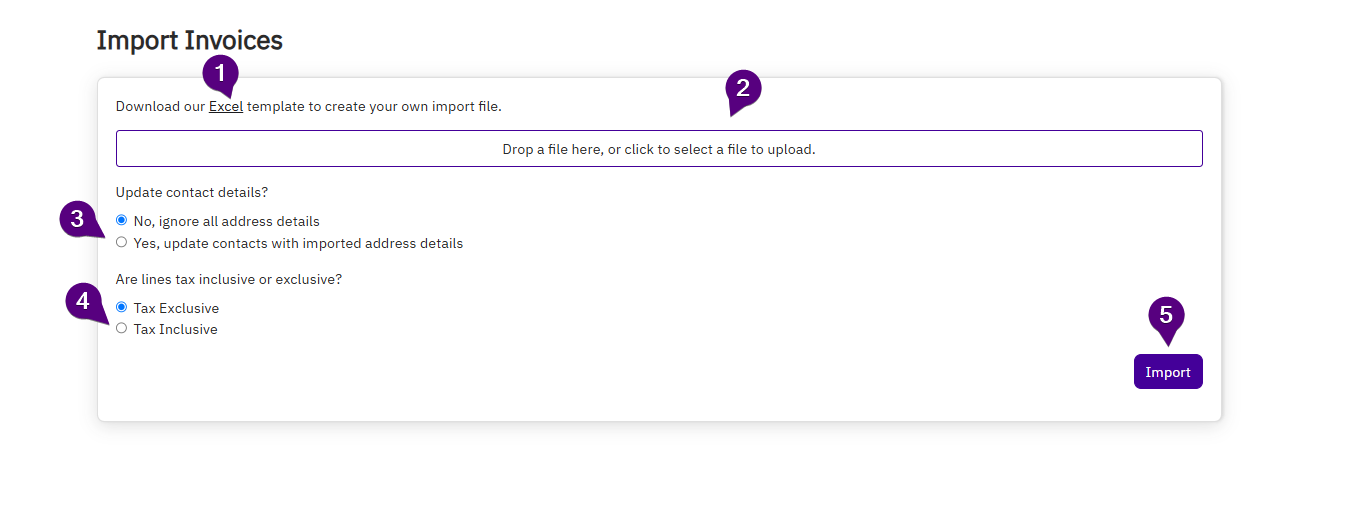Choose the Tax Exclusive radio circle
The height and width of the screenshot is (507, 1350).
[122, 307]
